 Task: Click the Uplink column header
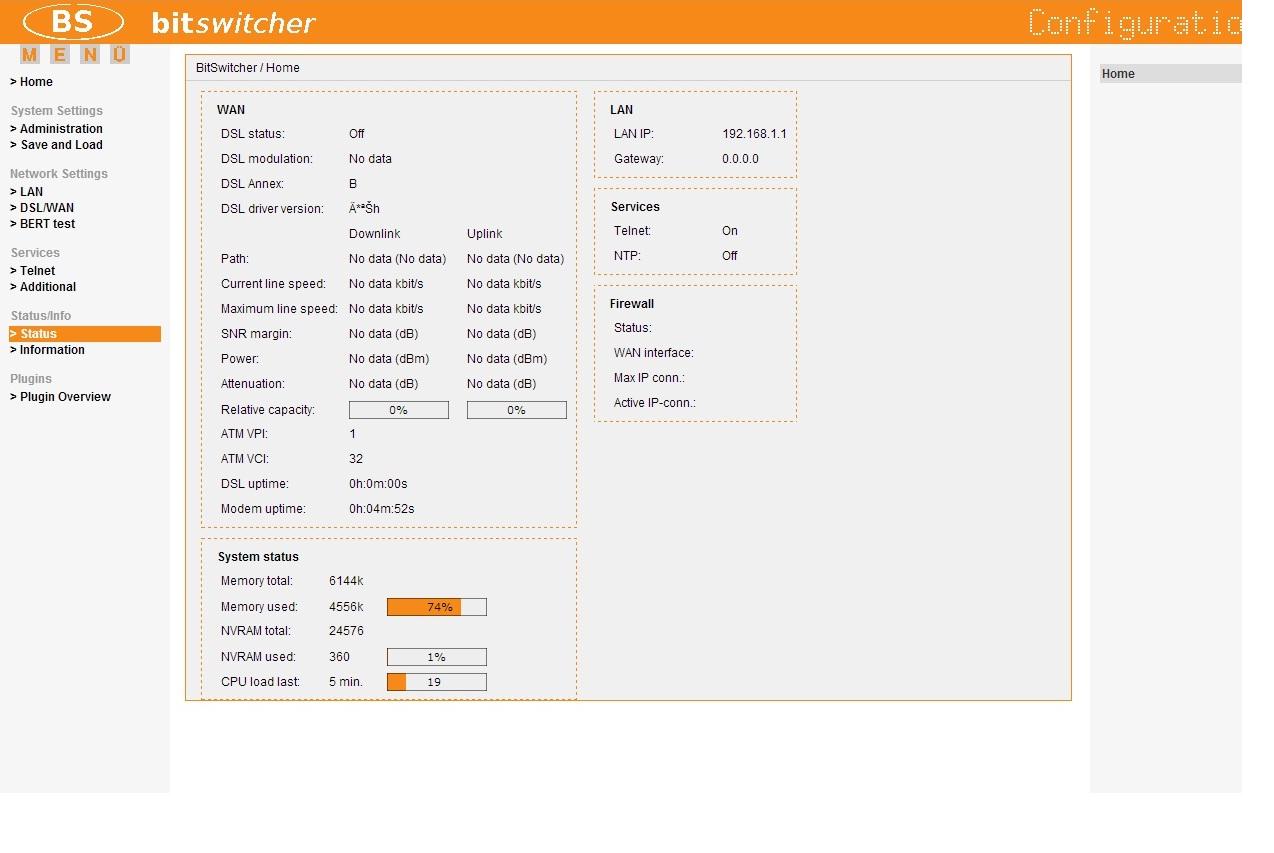[x=485, y=234]
